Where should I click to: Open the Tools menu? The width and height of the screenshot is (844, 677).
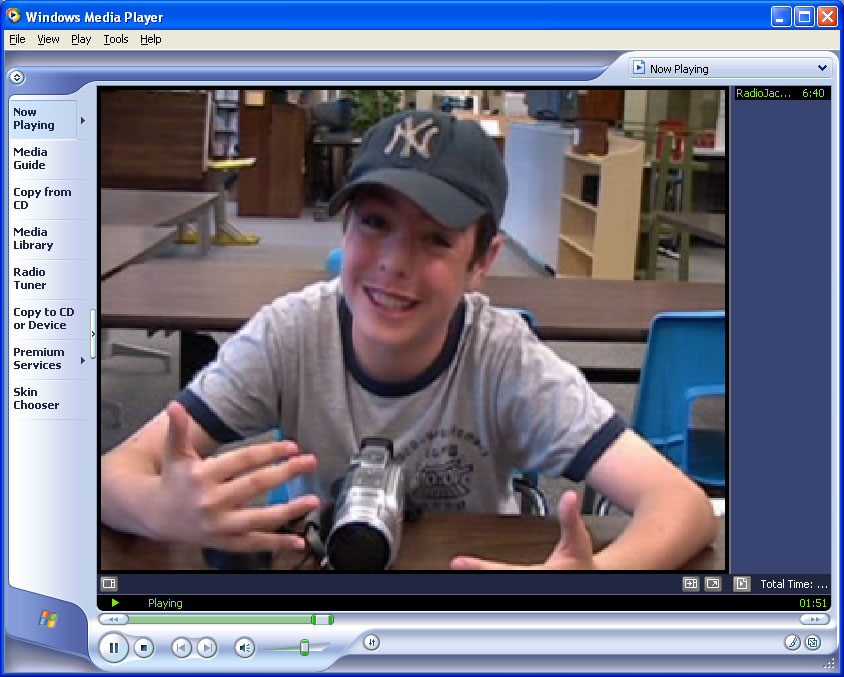coord(116,39)
